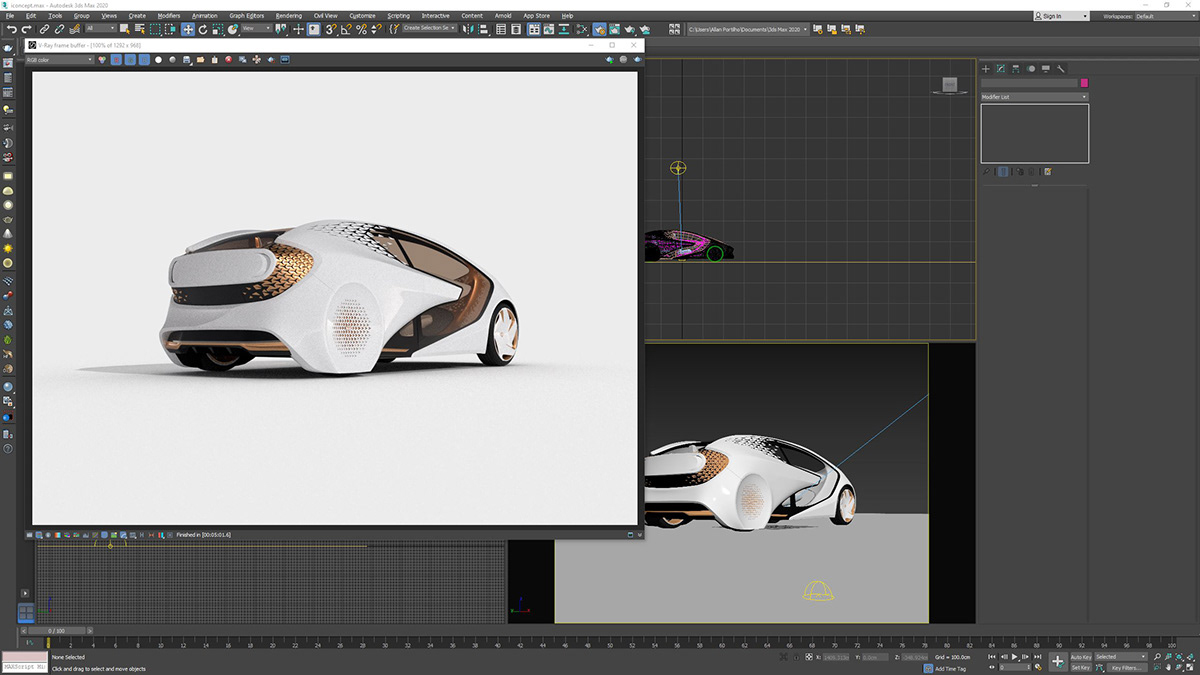Toggle 3D Snaps on the main toolbar
This screenshot has height=675, width=1200.
pos(330,29)
